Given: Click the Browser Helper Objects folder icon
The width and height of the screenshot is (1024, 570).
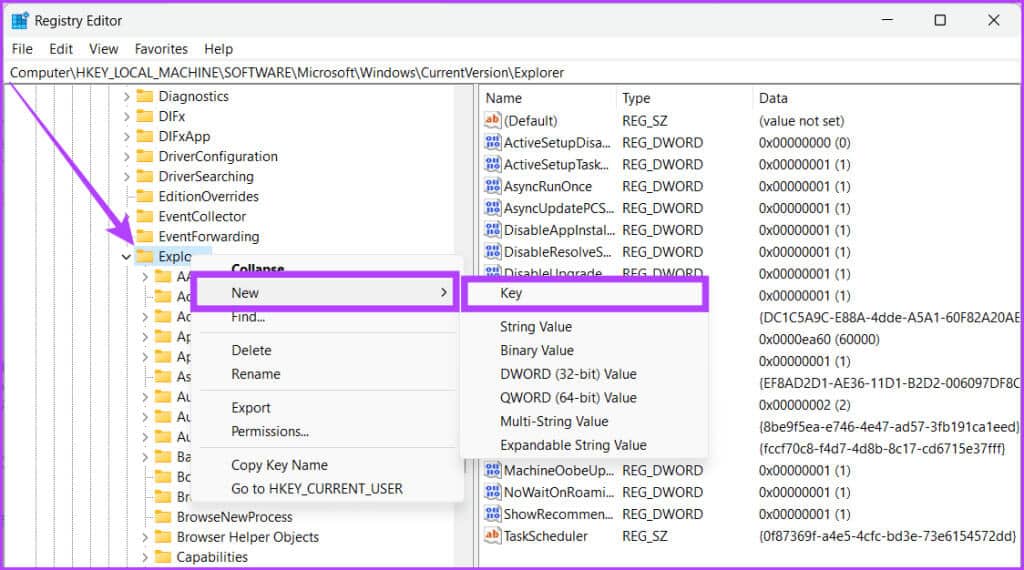Looking at the screenshot, I should click(163, 537).
